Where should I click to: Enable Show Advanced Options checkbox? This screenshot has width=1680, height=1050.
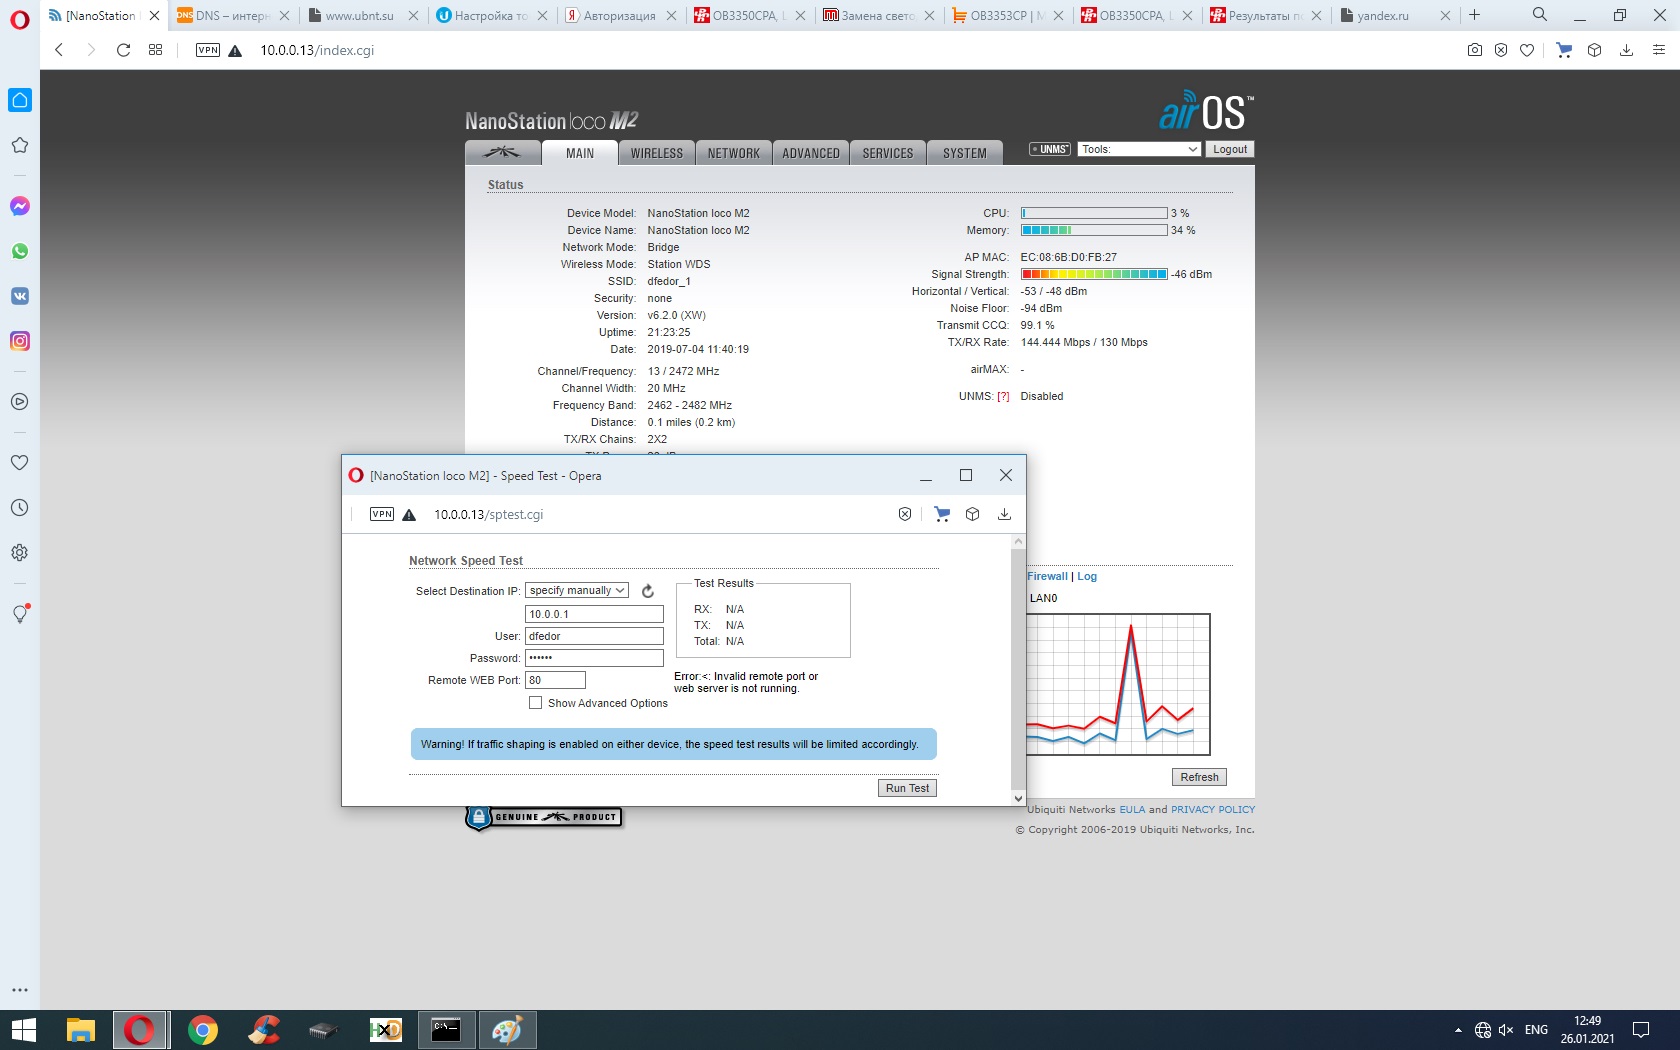(536, 703)
